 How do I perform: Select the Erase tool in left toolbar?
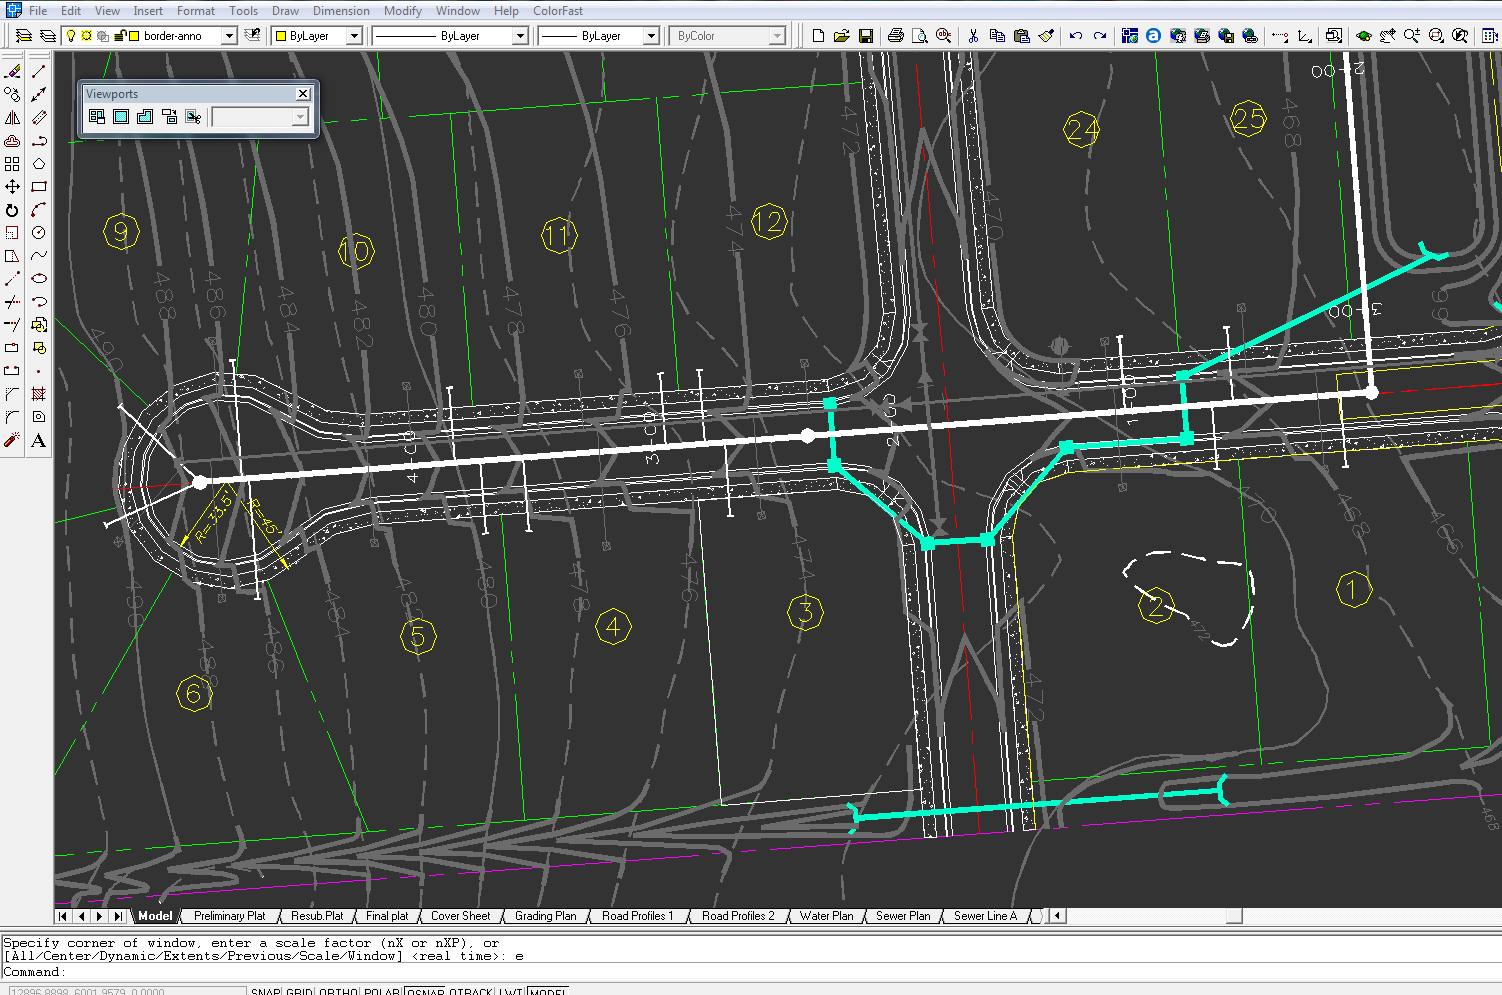tap(13, 72)
